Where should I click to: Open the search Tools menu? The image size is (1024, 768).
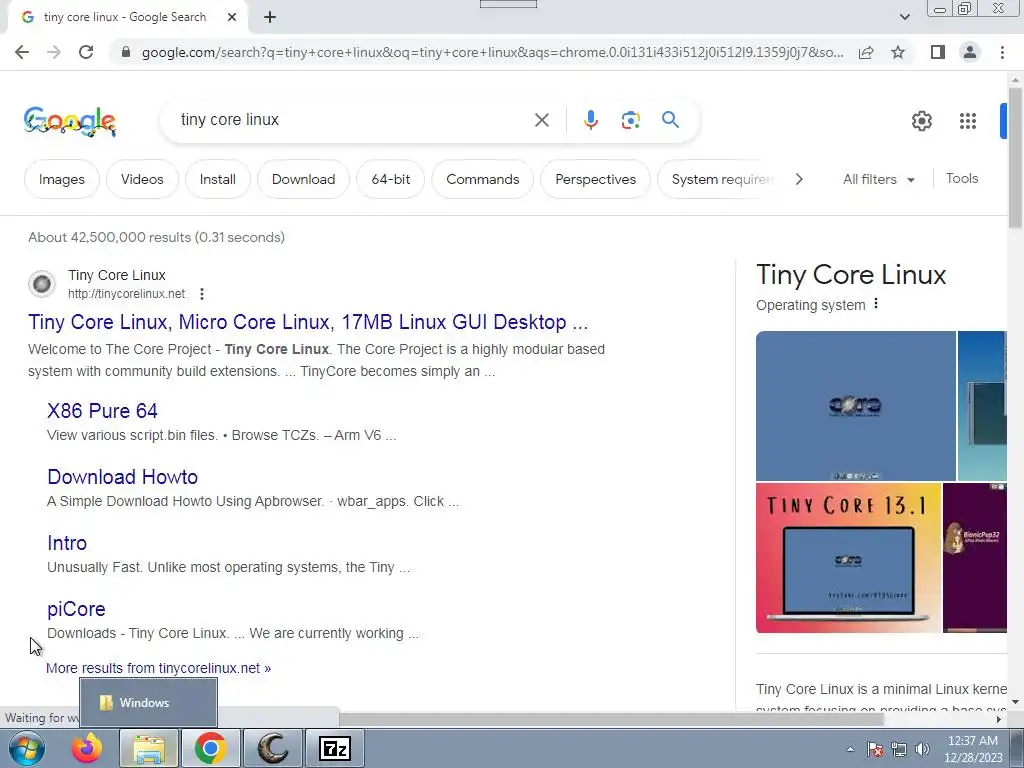click(962, 178)
